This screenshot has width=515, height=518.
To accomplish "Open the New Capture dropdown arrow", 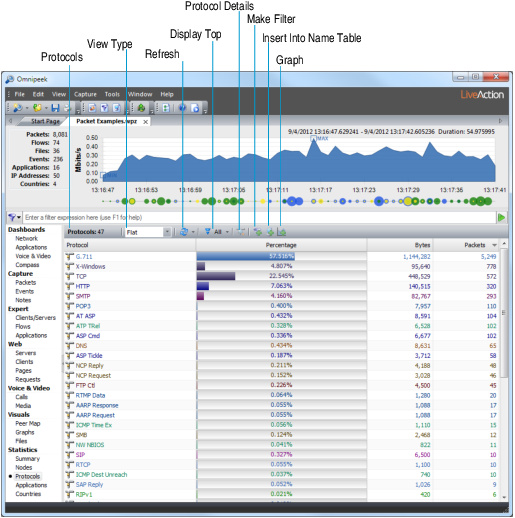I will tap(27, 108).
